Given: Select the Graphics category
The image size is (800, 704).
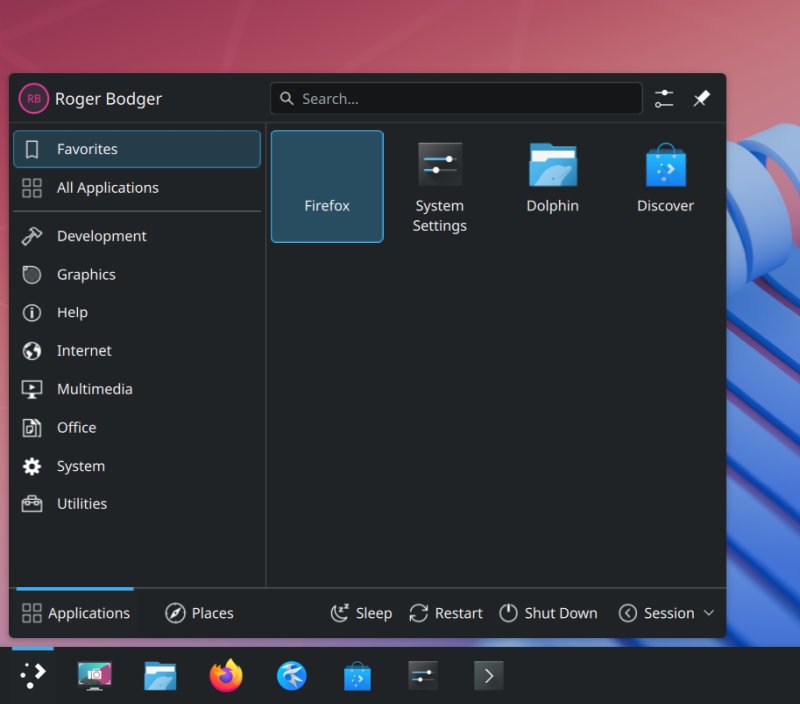Looking at the screenshot, I should point(86,274).
